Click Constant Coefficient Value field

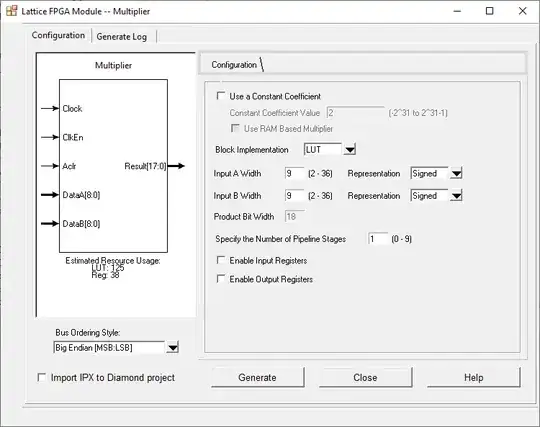(x=355, y=113)
